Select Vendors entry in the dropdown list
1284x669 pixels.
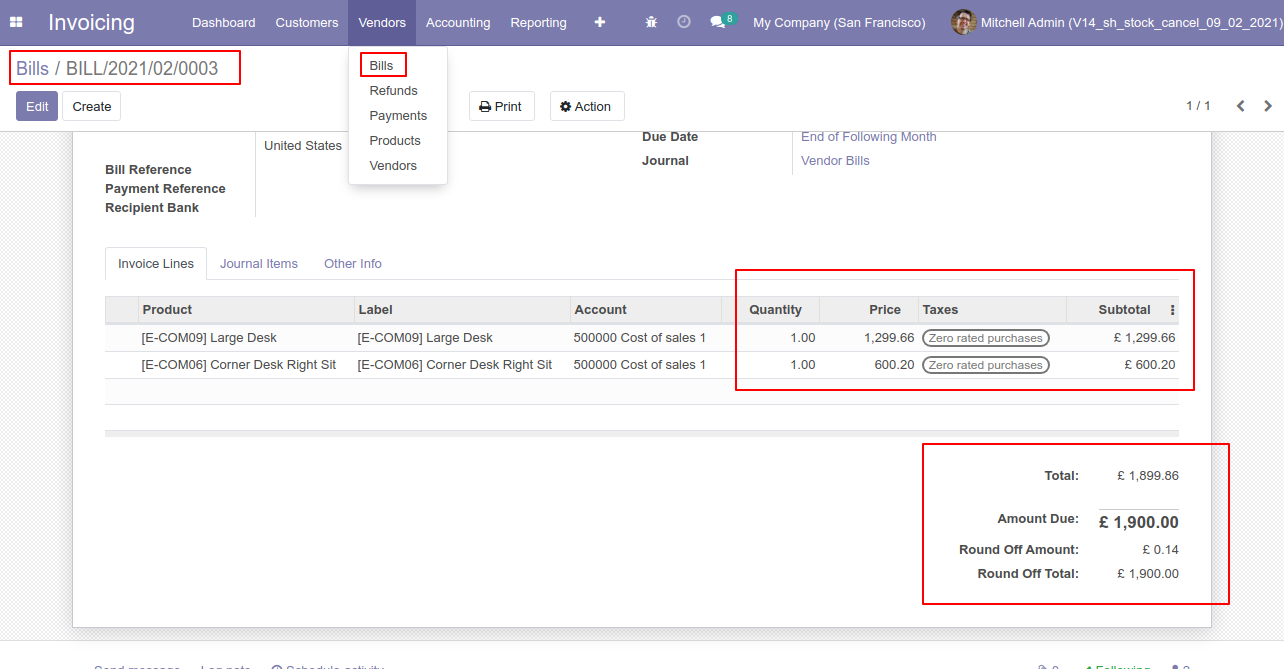[393, 165]
